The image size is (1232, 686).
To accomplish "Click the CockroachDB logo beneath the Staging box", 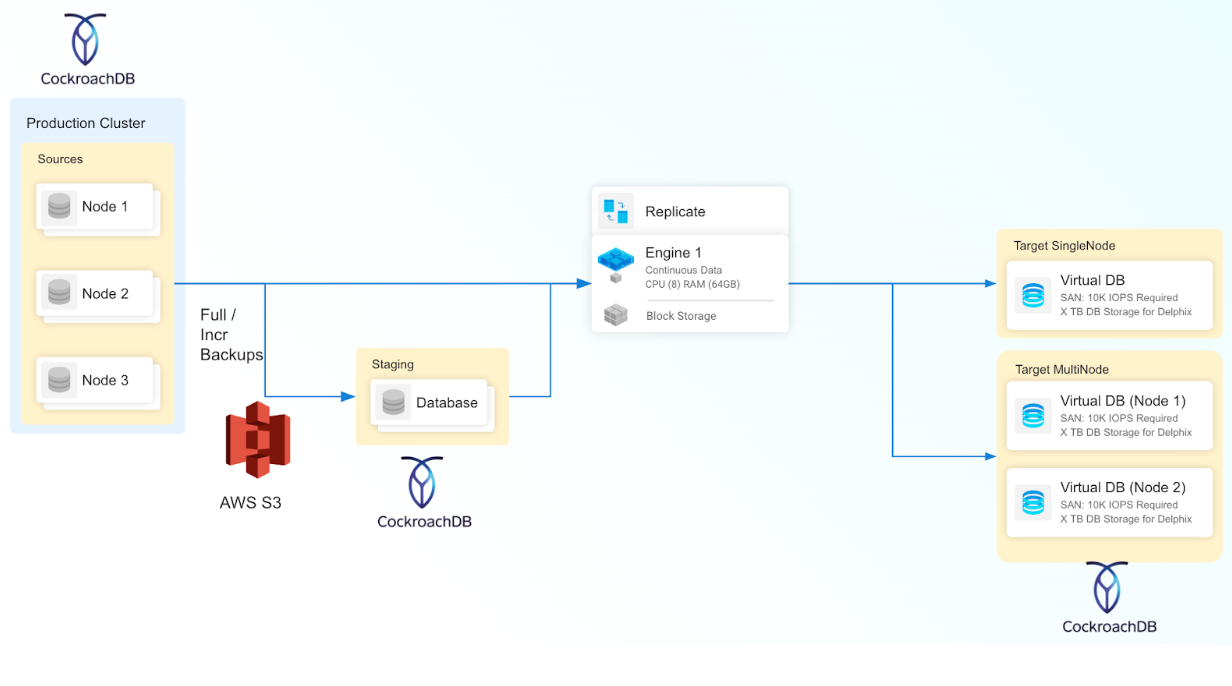I will coord(424,483).
